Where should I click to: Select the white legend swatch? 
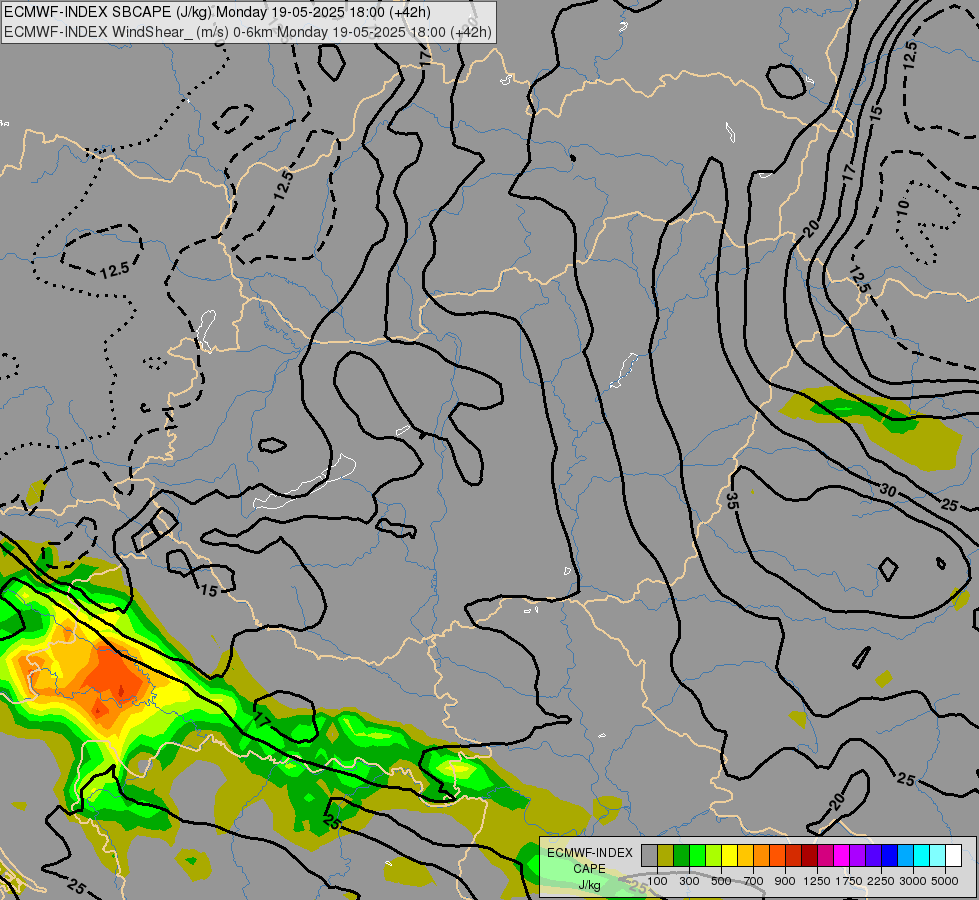click(953, 856)
